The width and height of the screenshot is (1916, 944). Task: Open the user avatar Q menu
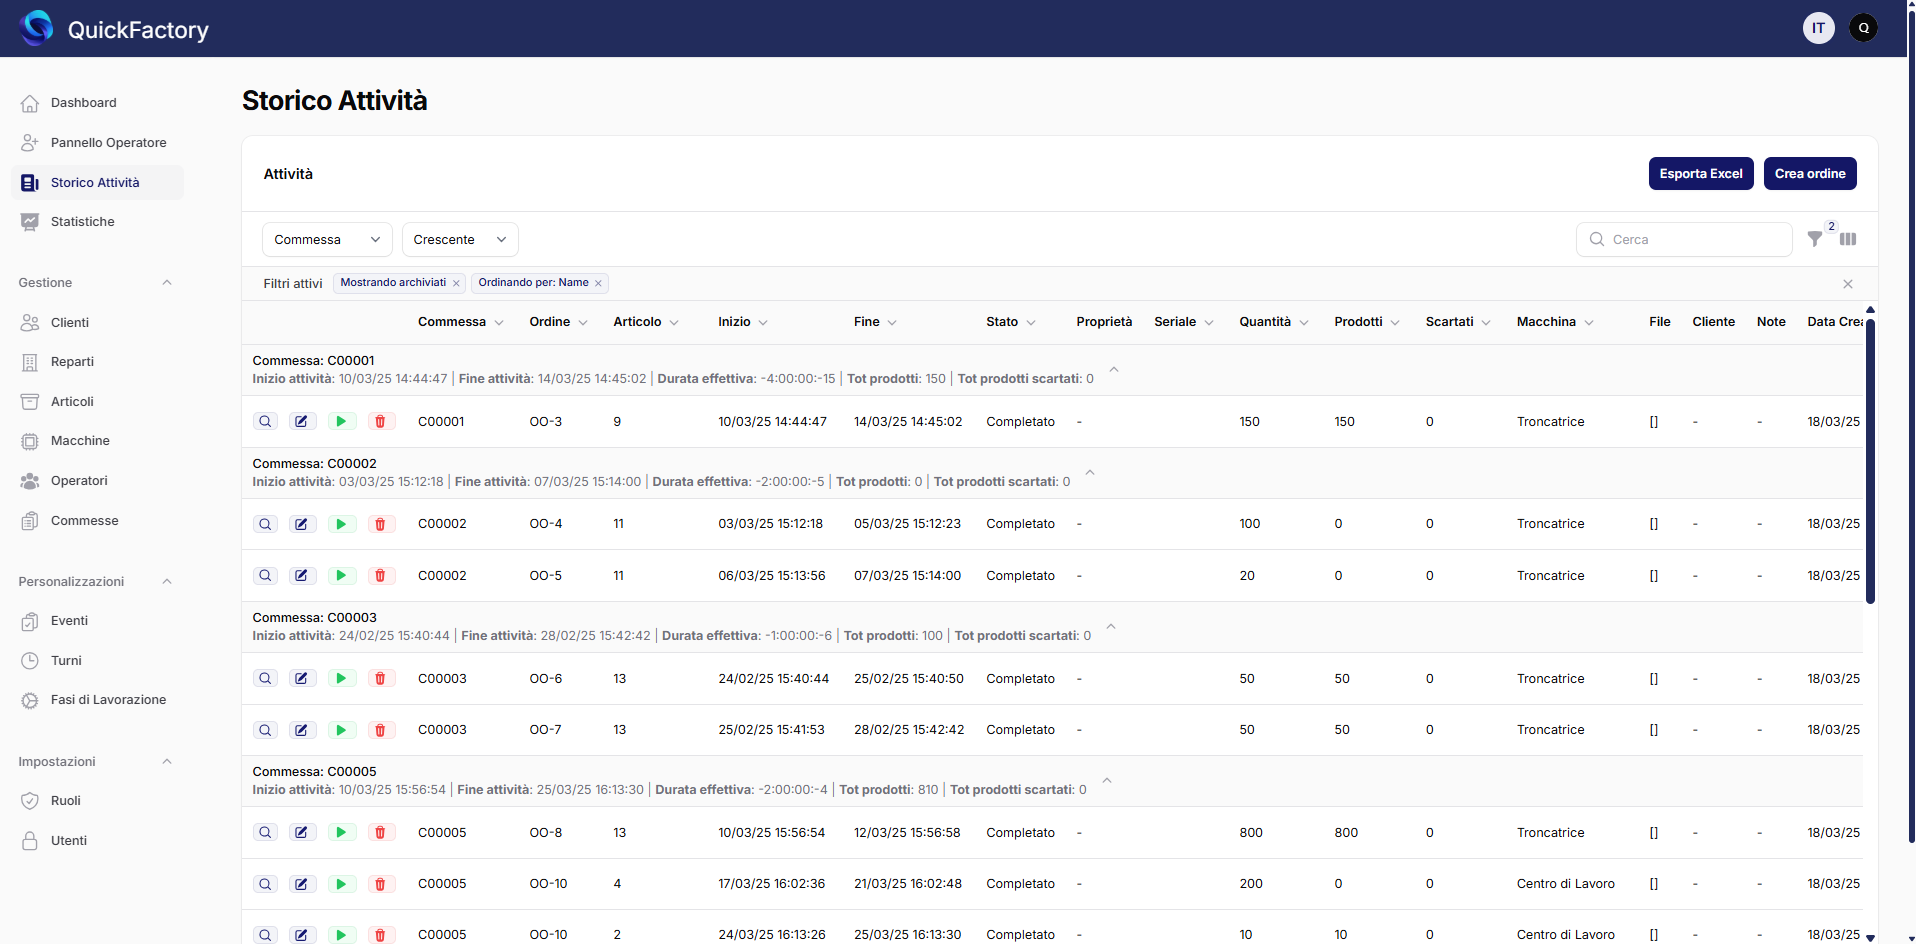(x=1863, y=28)
